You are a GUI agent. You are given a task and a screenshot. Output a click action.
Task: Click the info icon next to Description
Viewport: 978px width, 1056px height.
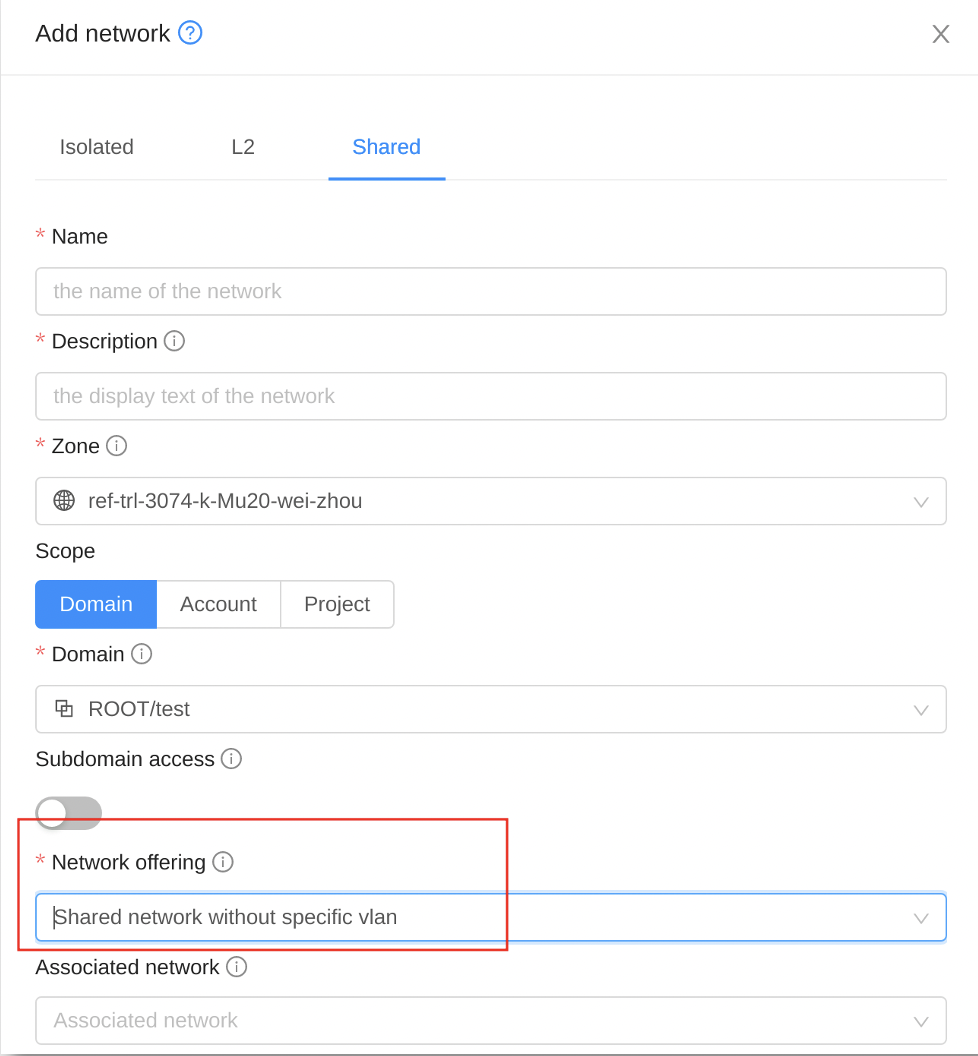174,341
